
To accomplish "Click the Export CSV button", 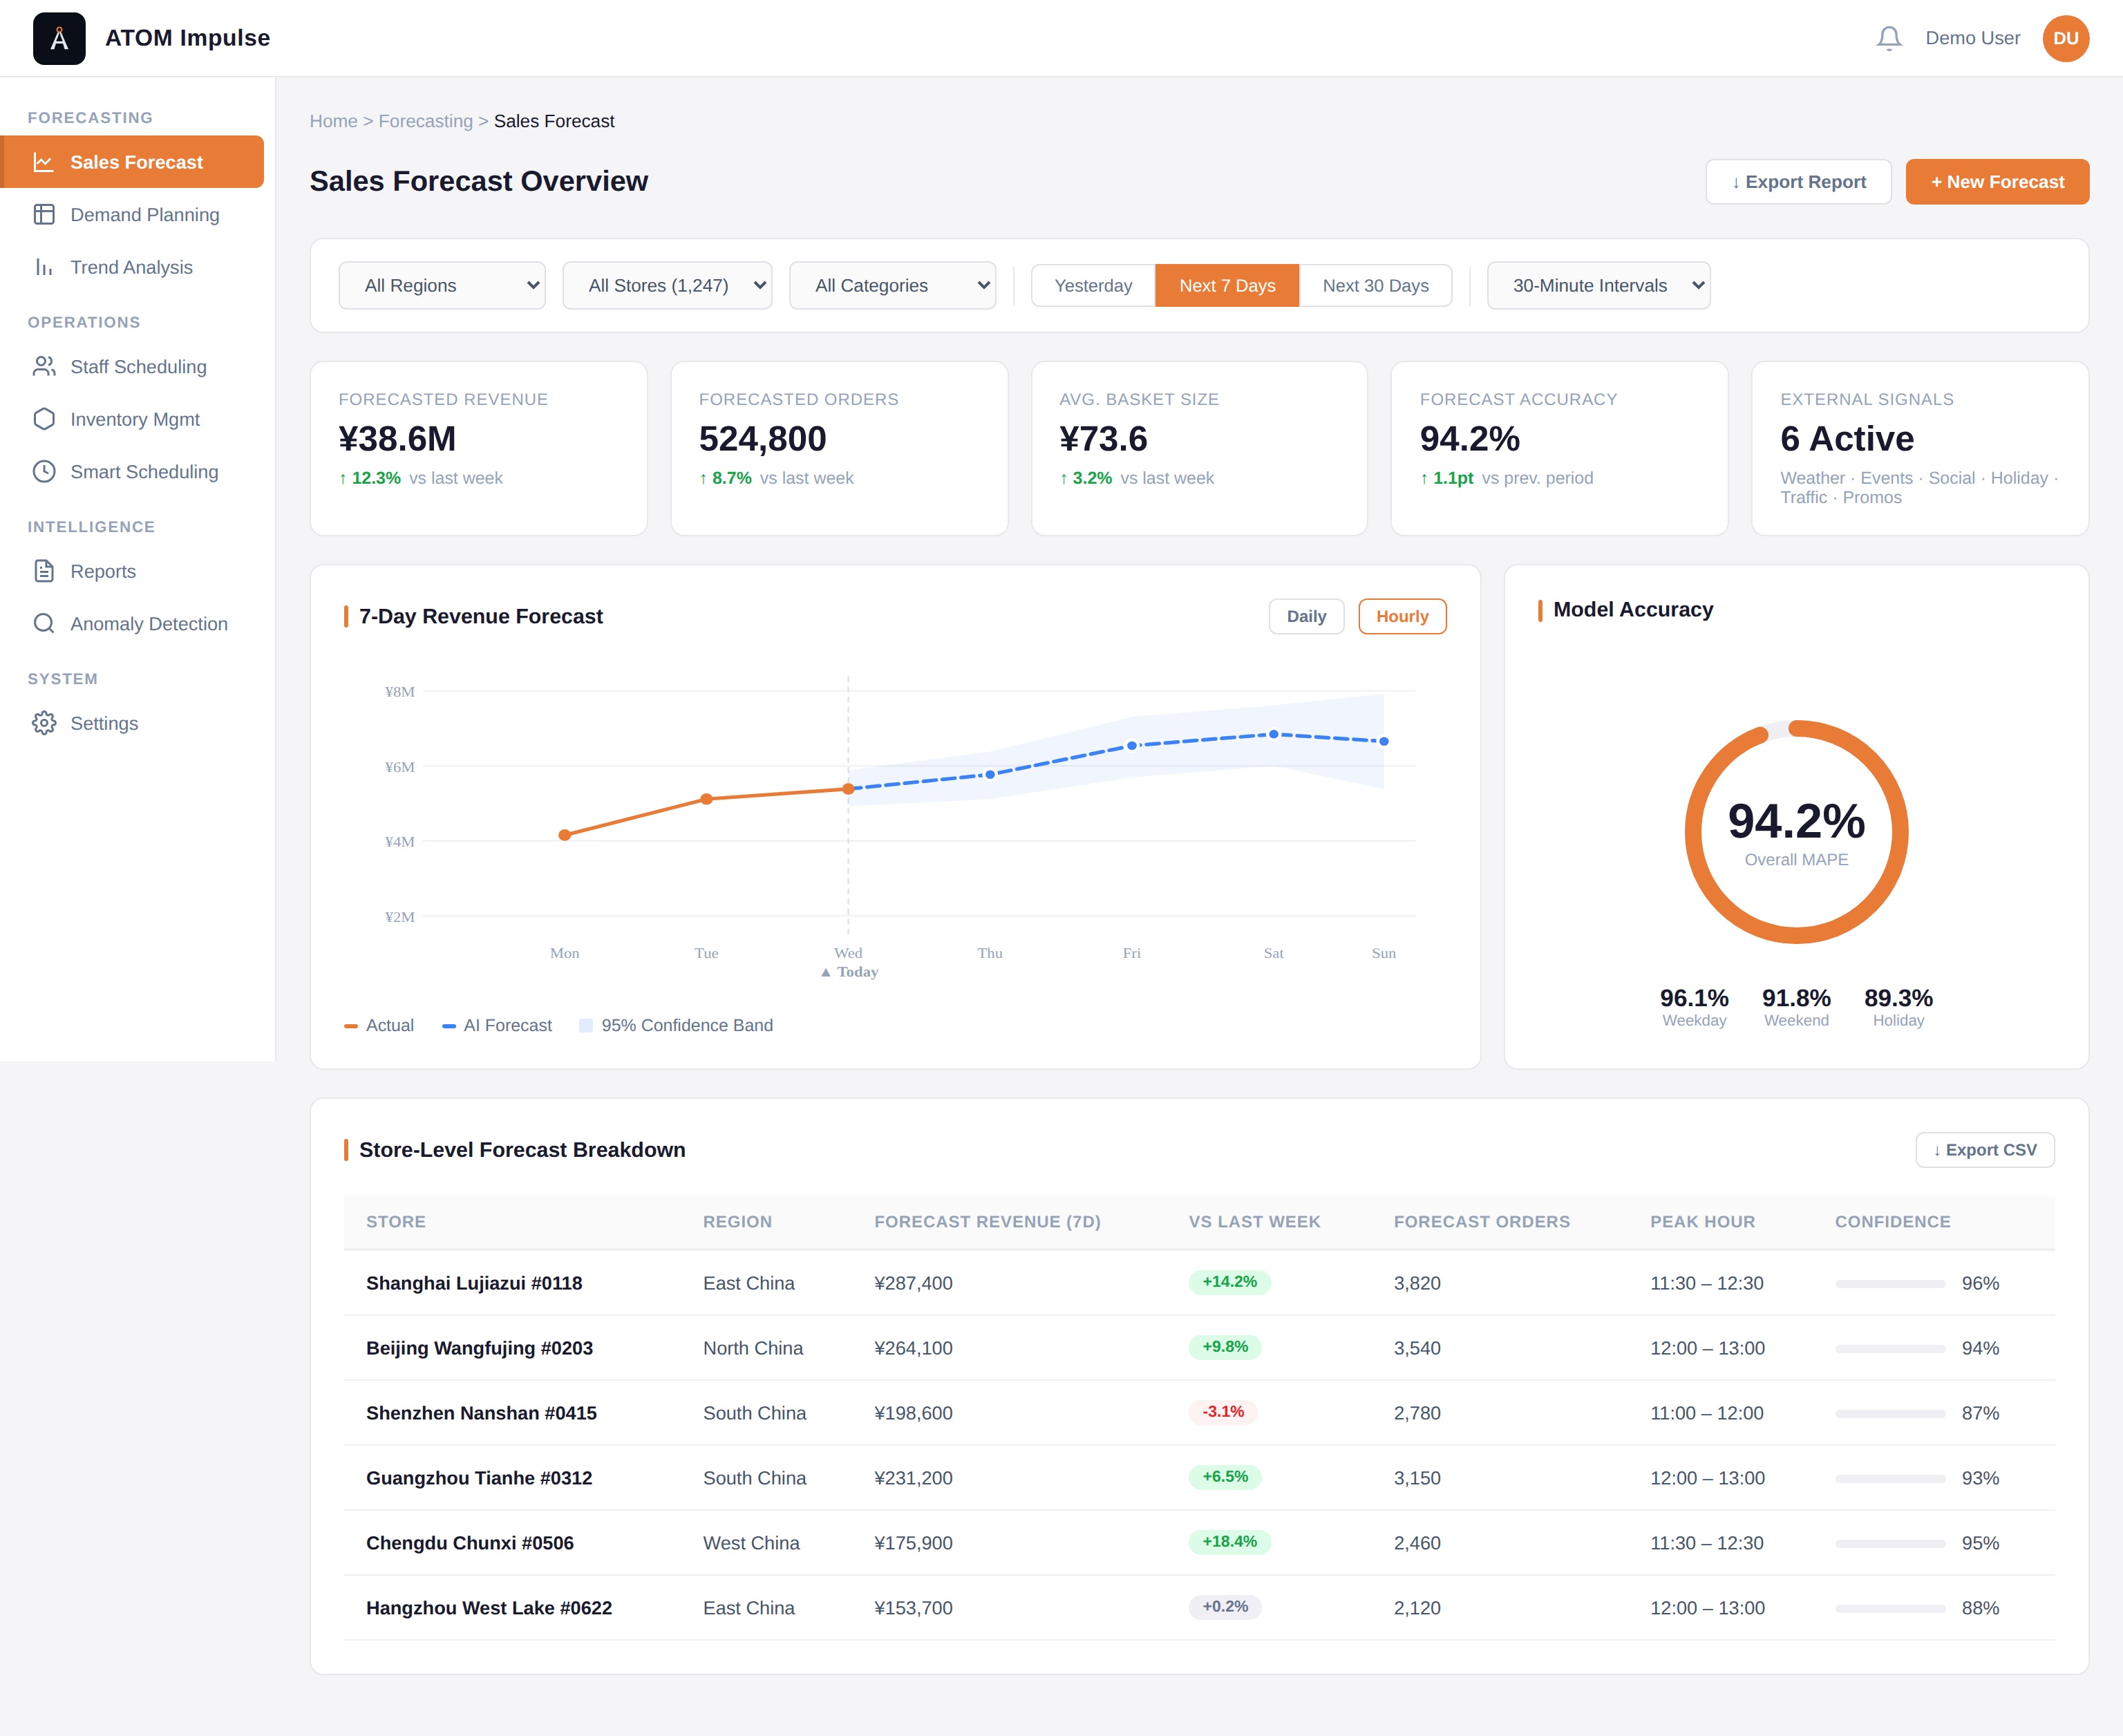I will coord(1984,1150).
